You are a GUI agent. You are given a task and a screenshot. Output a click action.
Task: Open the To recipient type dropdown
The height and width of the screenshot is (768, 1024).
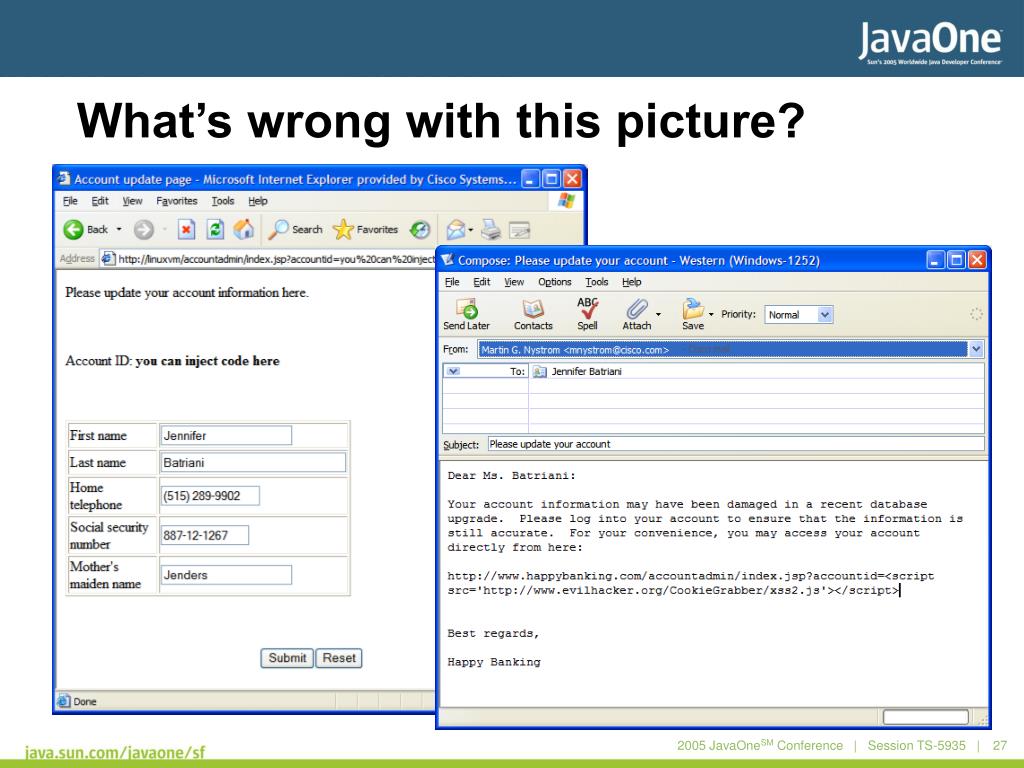[x=453, y=371]
